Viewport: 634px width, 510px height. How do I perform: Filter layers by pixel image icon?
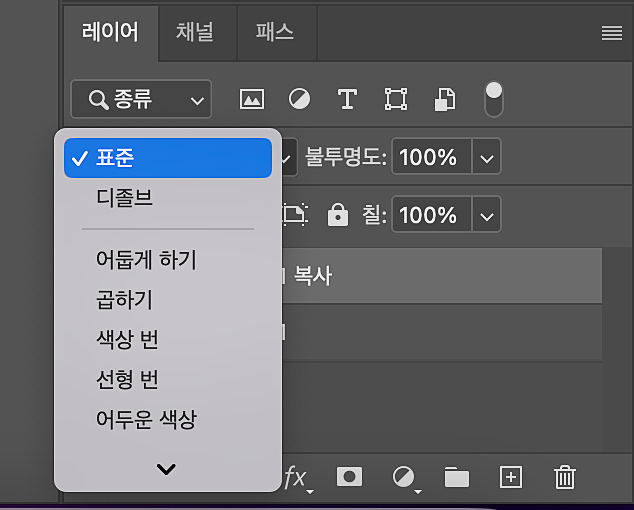pos(252,99)
